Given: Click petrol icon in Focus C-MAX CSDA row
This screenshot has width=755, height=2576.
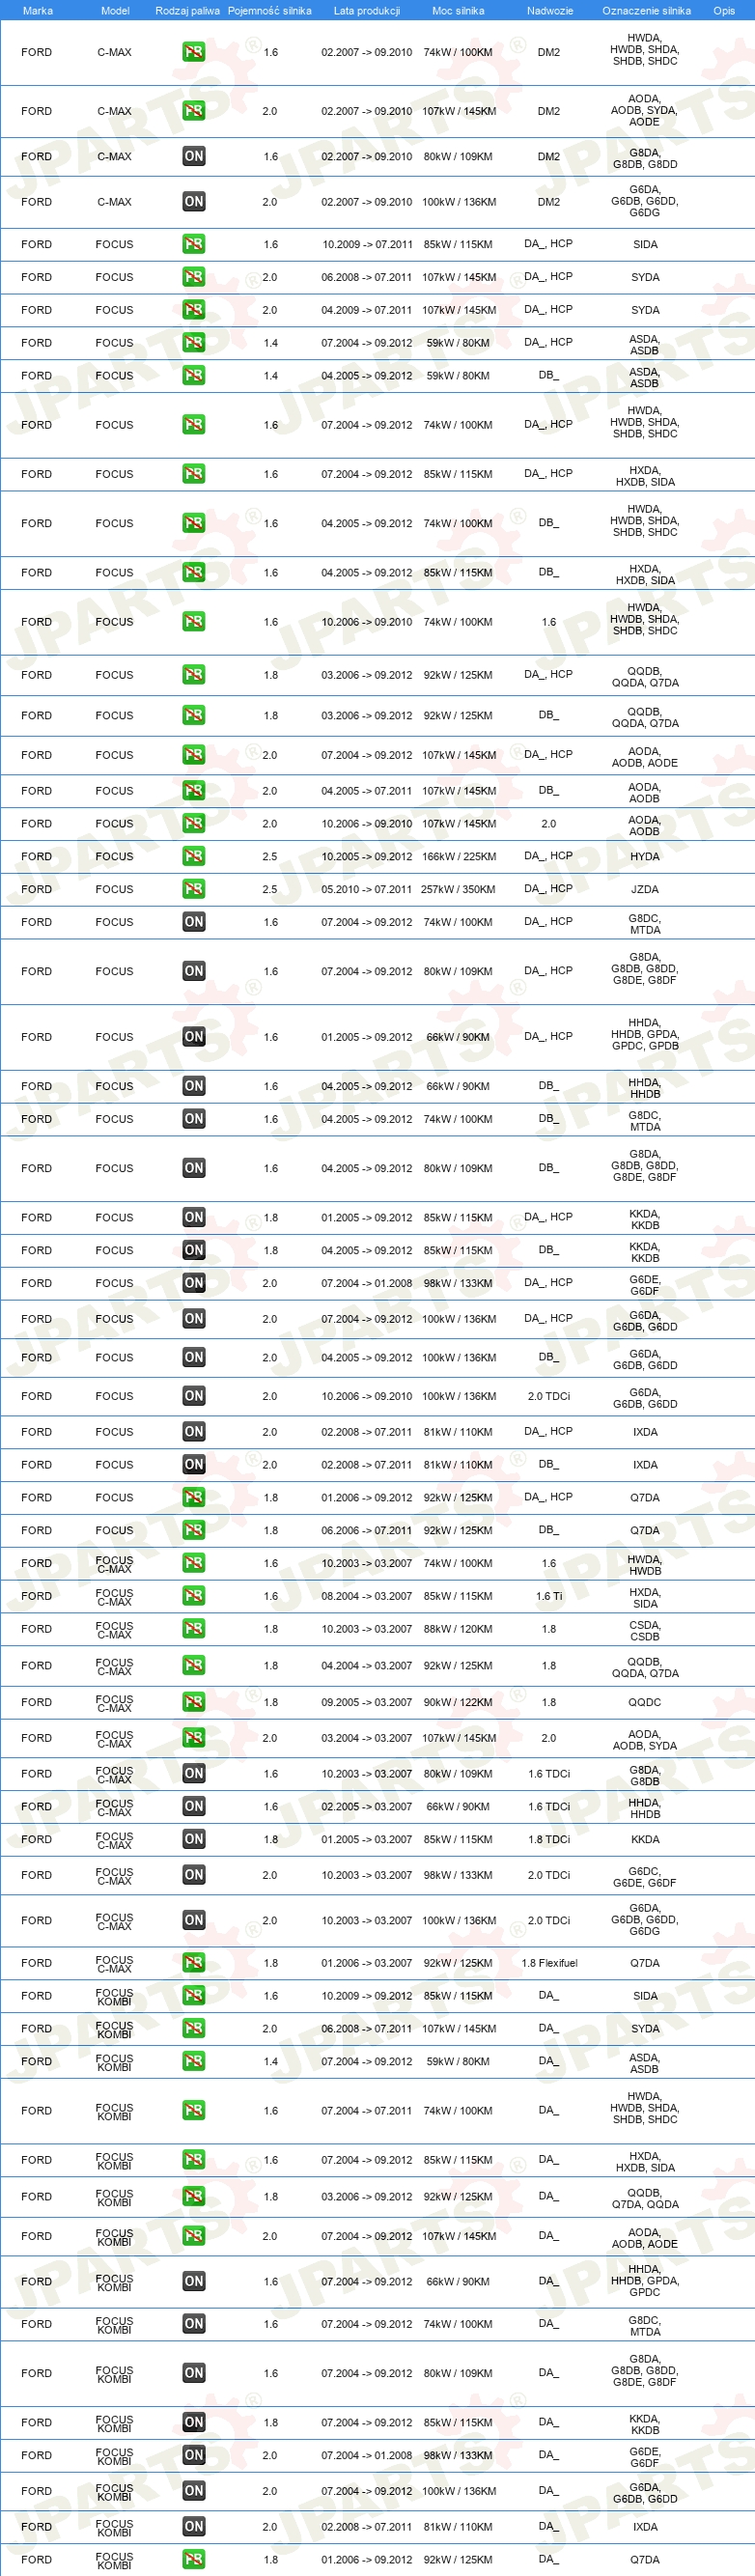Looking at the screenshot, I should [194, 1629].
